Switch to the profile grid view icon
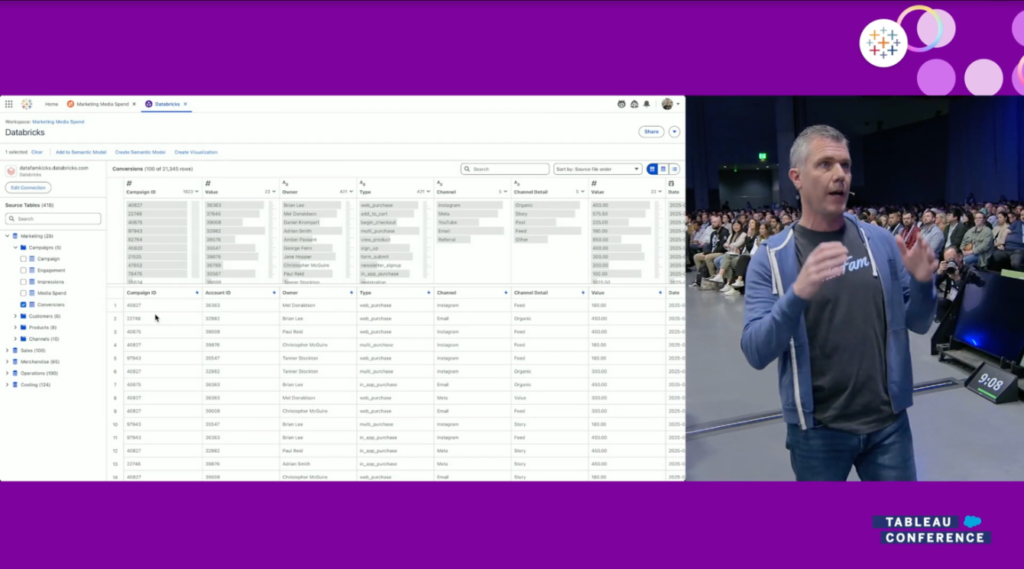1024x569 pixels. [652, 169]
